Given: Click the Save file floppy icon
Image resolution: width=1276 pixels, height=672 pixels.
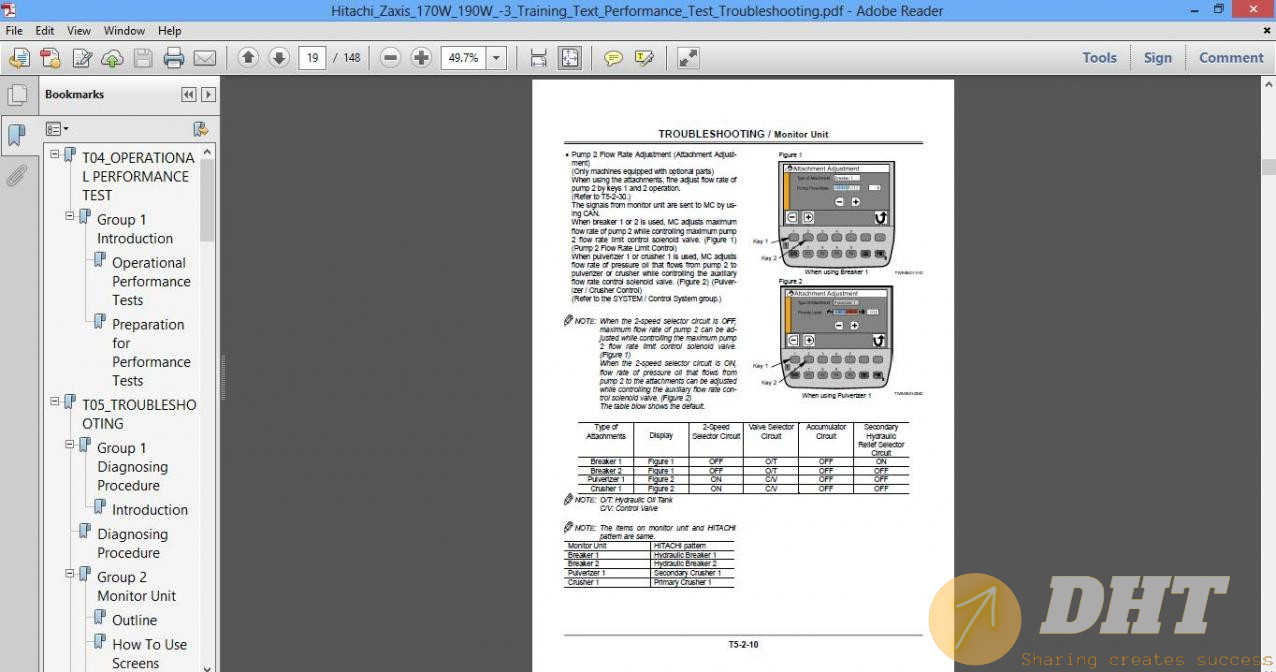Looking at the screenshot, I should click(x=143, y=58).
